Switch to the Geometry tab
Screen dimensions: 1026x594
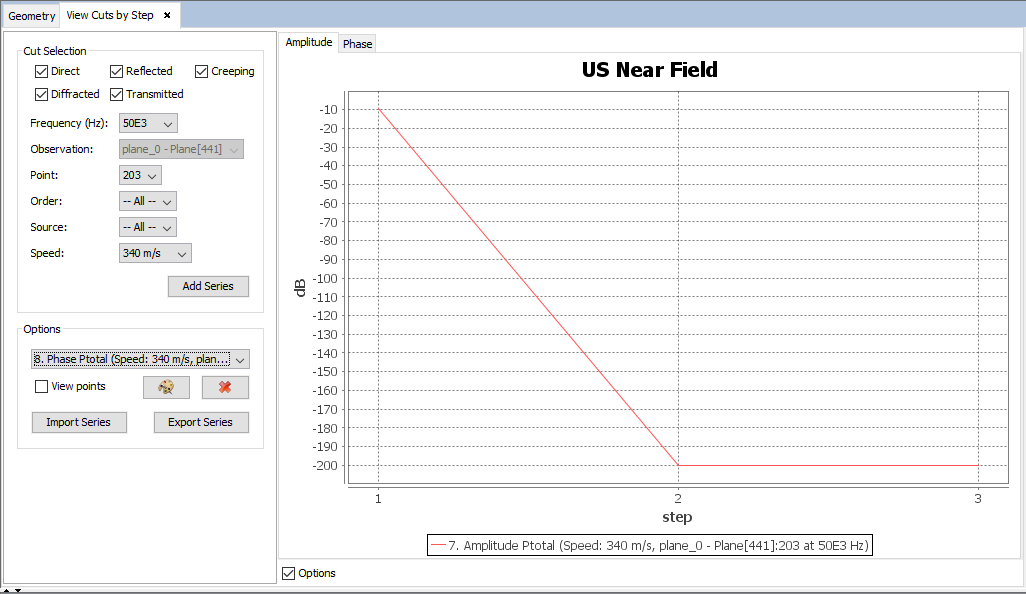point(32,16)
